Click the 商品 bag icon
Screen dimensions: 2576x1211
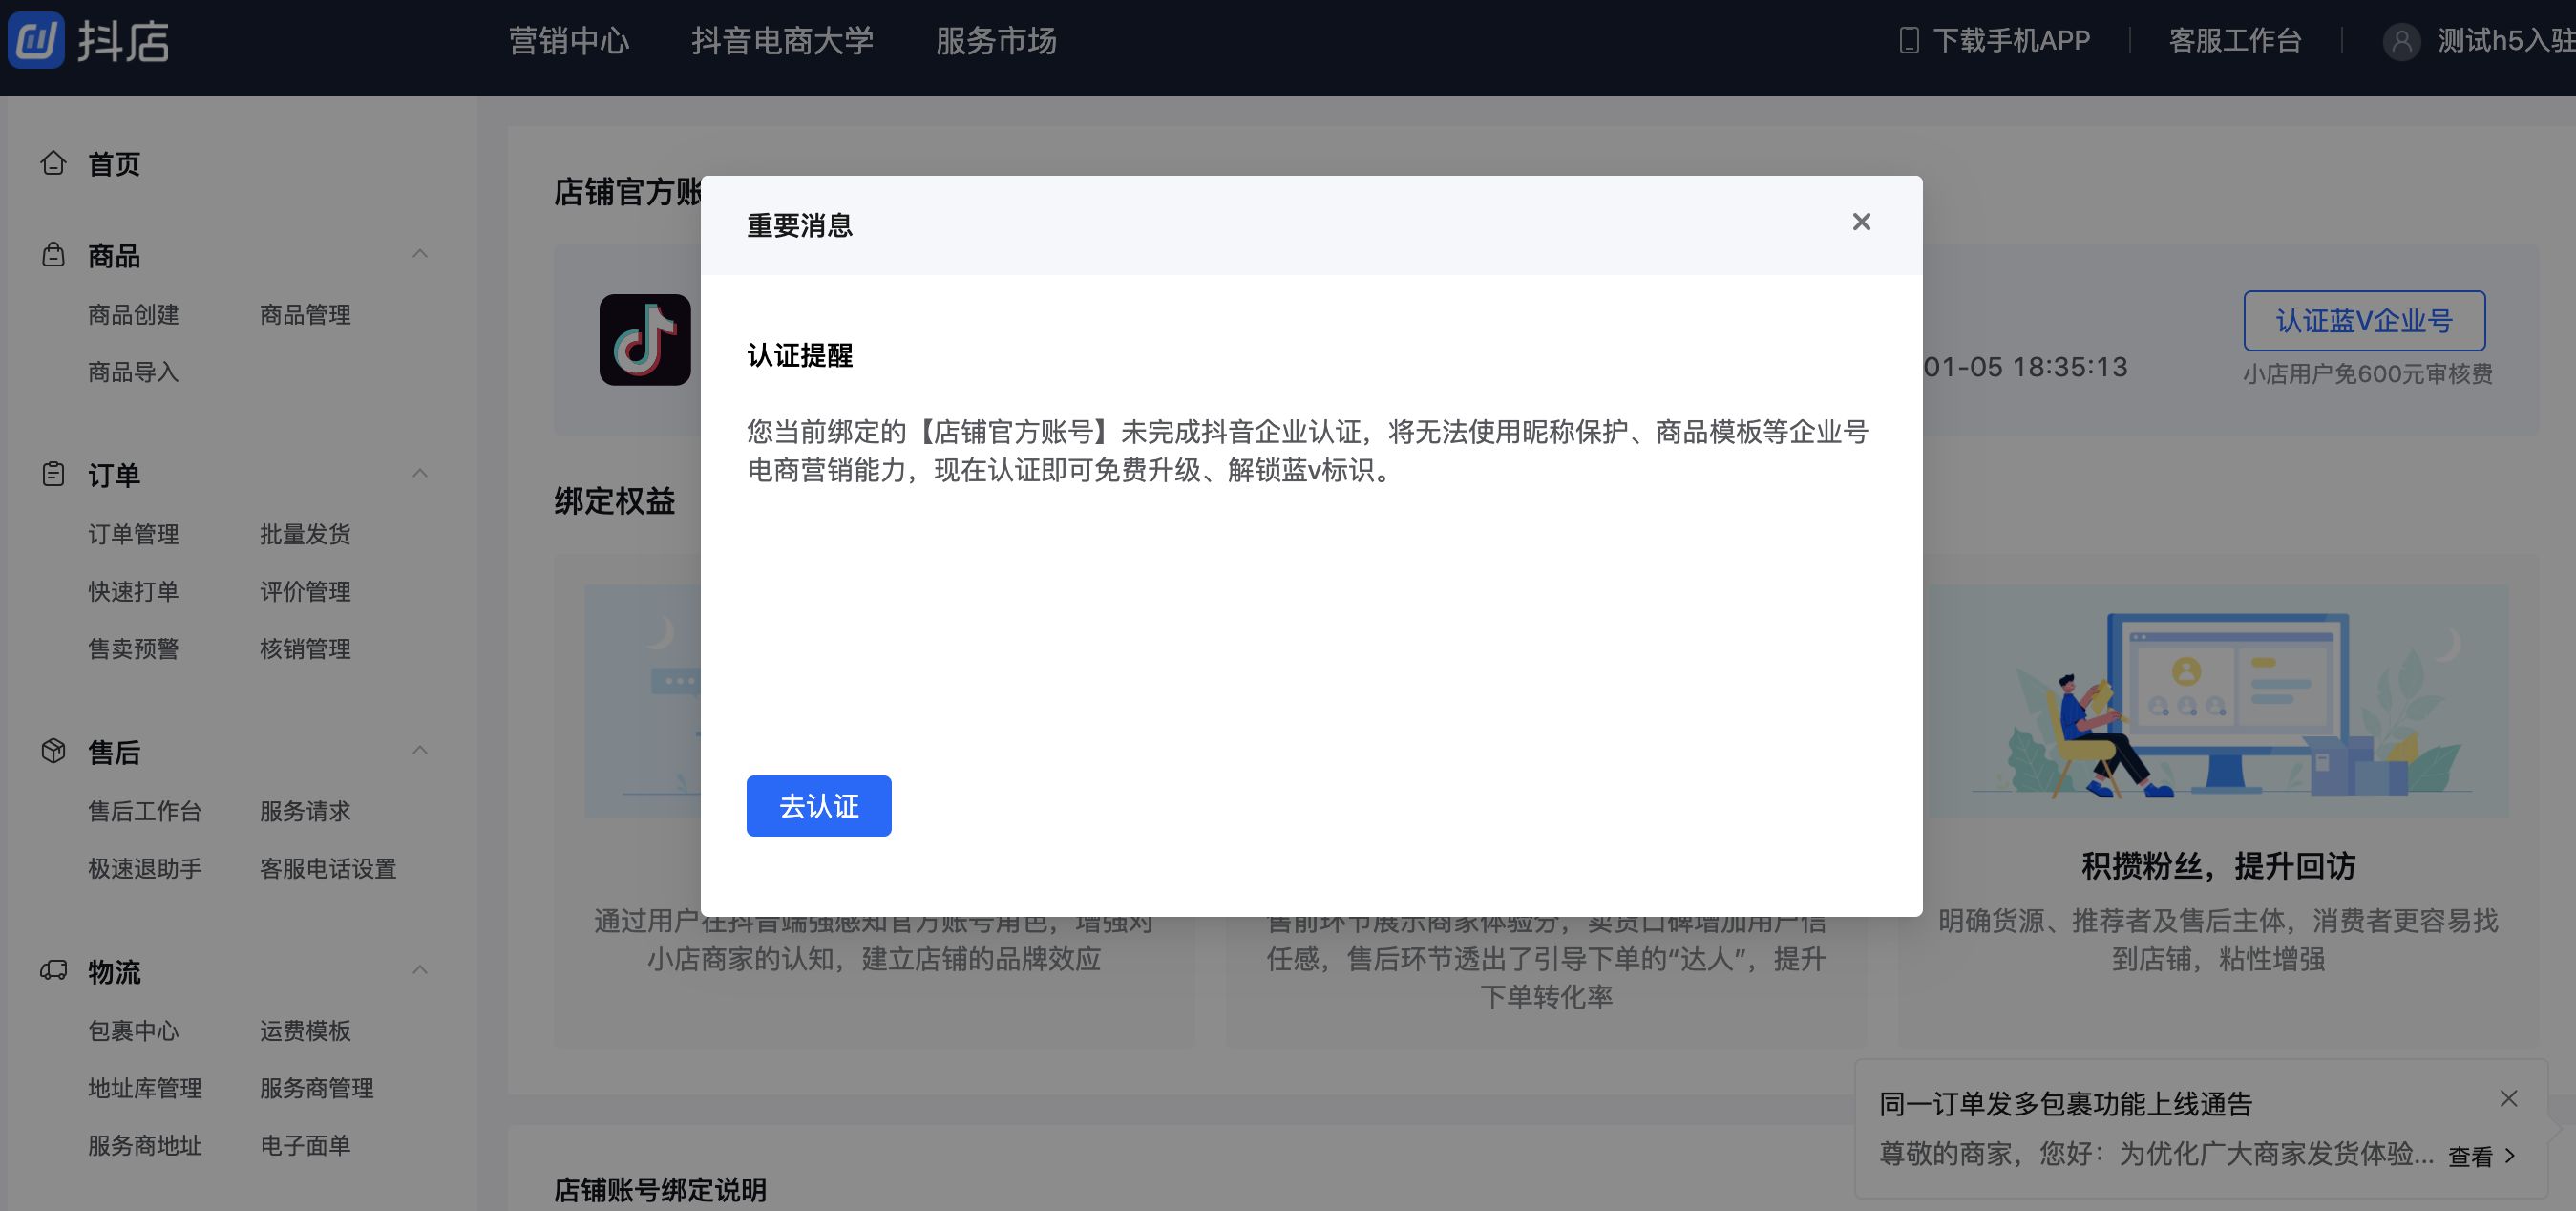click(53, 255)
